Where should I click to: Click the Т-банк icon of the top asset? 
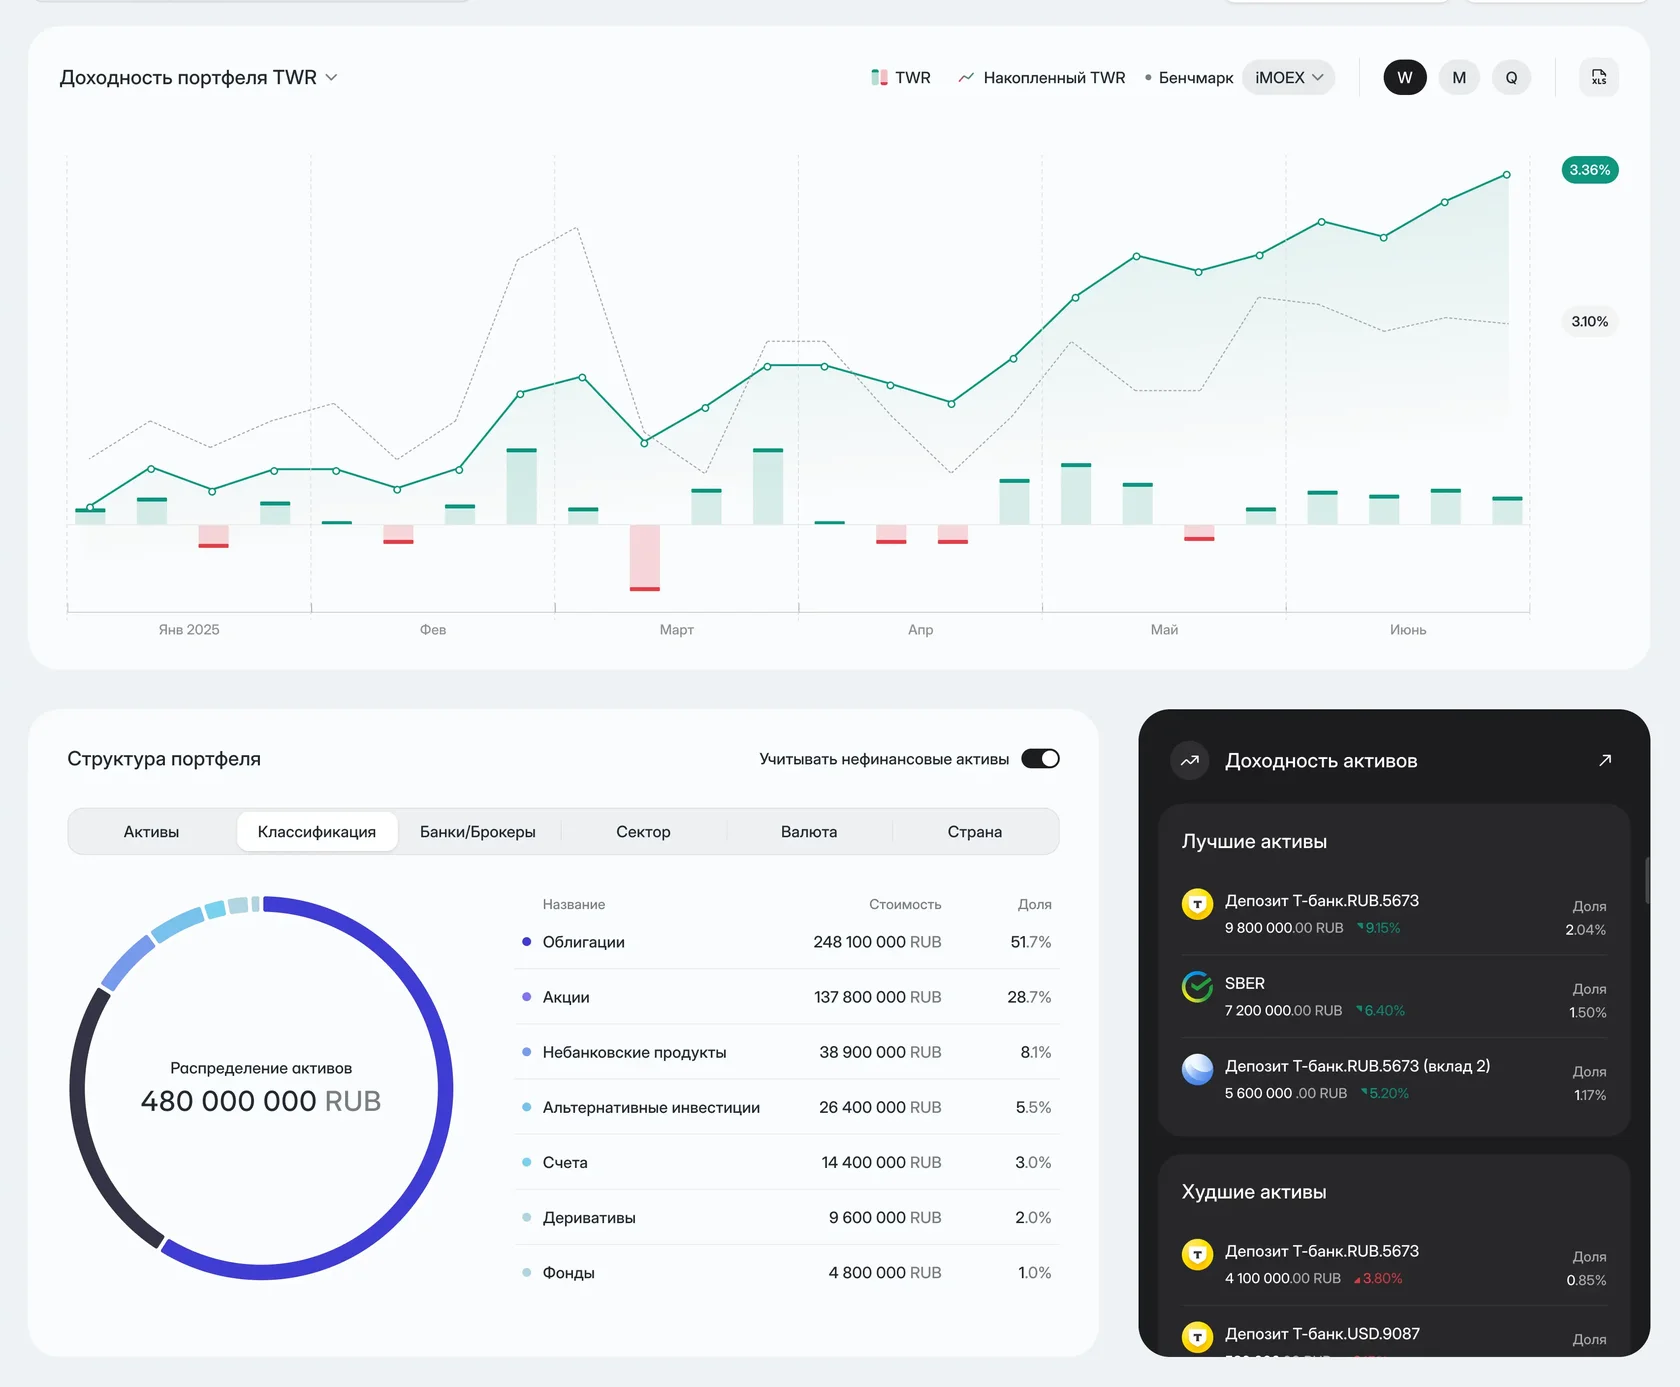pyautogui.click(x=1197, y=904)
